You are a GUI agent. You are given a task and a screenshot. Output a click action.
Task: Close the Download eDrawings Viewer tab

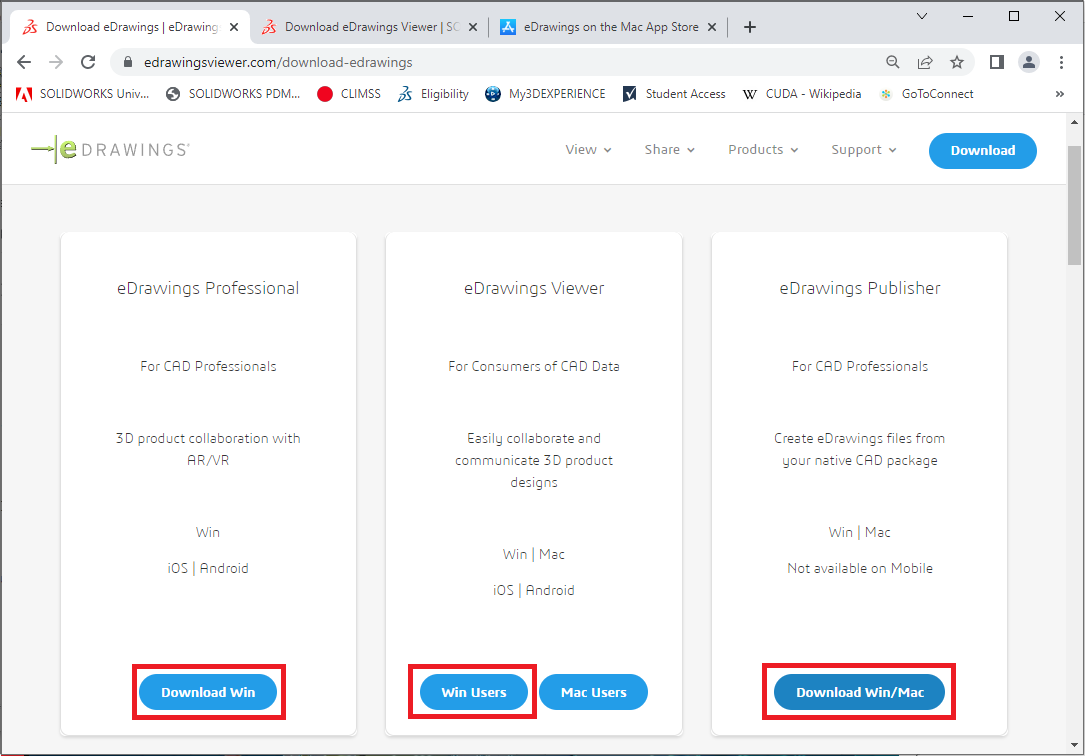pyautogui.click(x=473, y=27)
